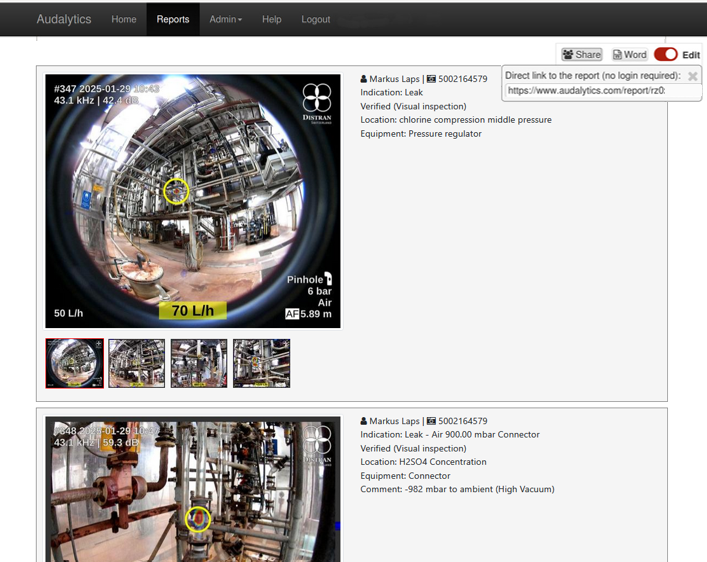
Task: Close the direct link popup
Action: [693, 76]
